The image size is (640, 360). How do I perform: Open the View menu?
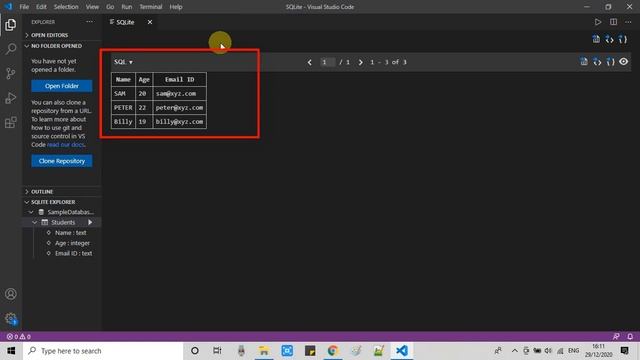92,7
